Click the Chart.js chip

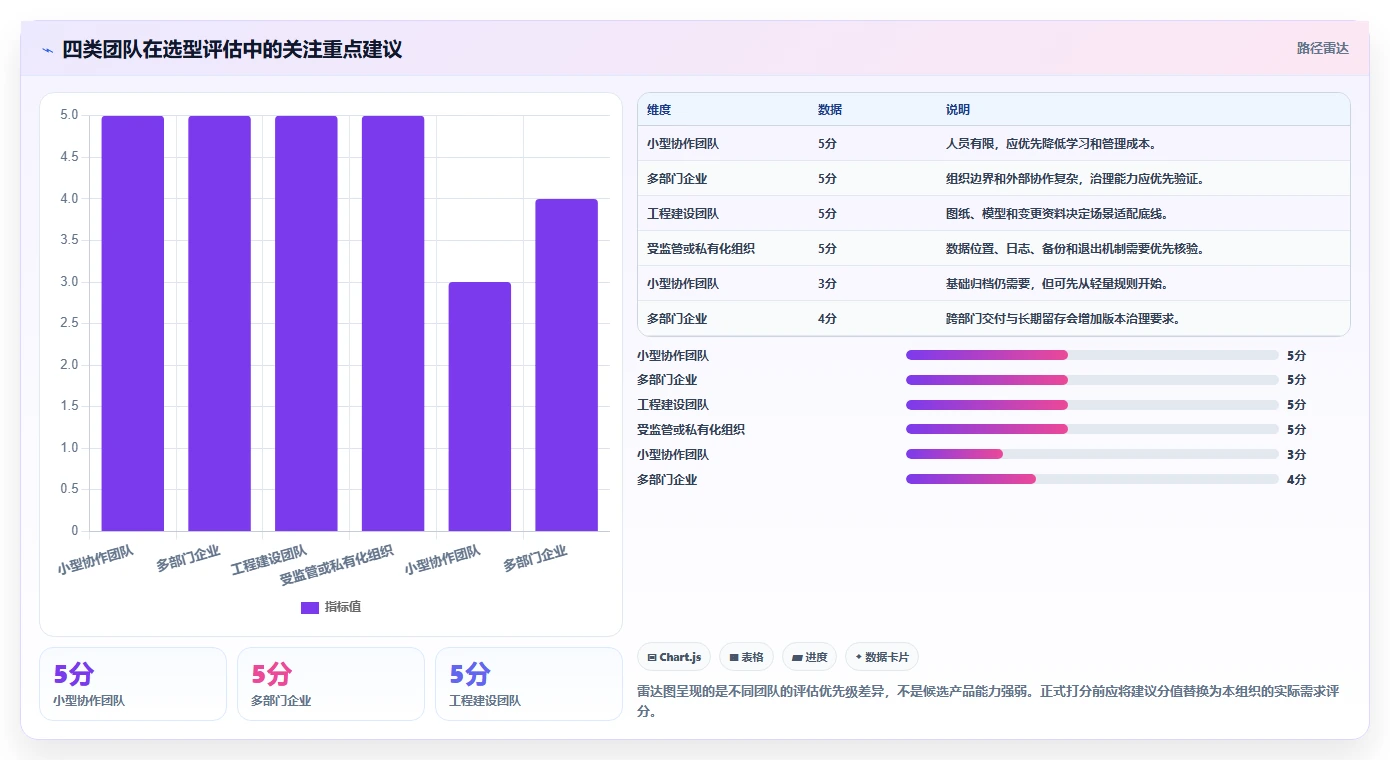click(674, 657)
